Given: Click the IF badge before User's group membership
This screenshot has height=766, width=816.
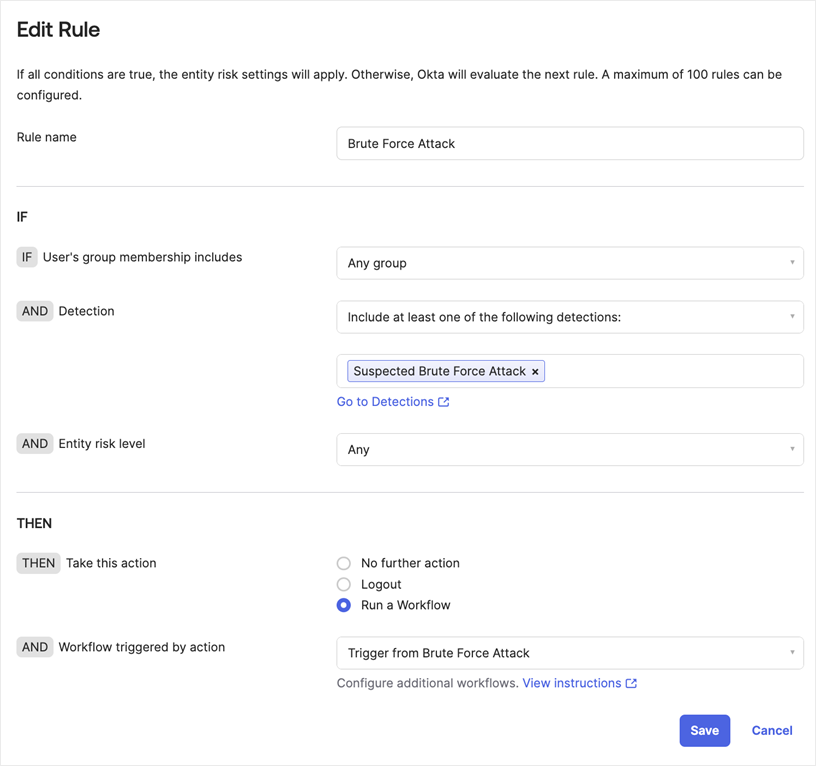Looking at the screenshot, I should click(x=27, y=257).
